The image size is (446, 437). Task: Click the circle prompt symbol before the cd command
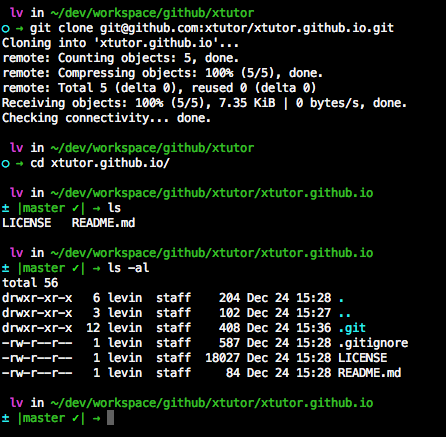click(x=6, y=164)
